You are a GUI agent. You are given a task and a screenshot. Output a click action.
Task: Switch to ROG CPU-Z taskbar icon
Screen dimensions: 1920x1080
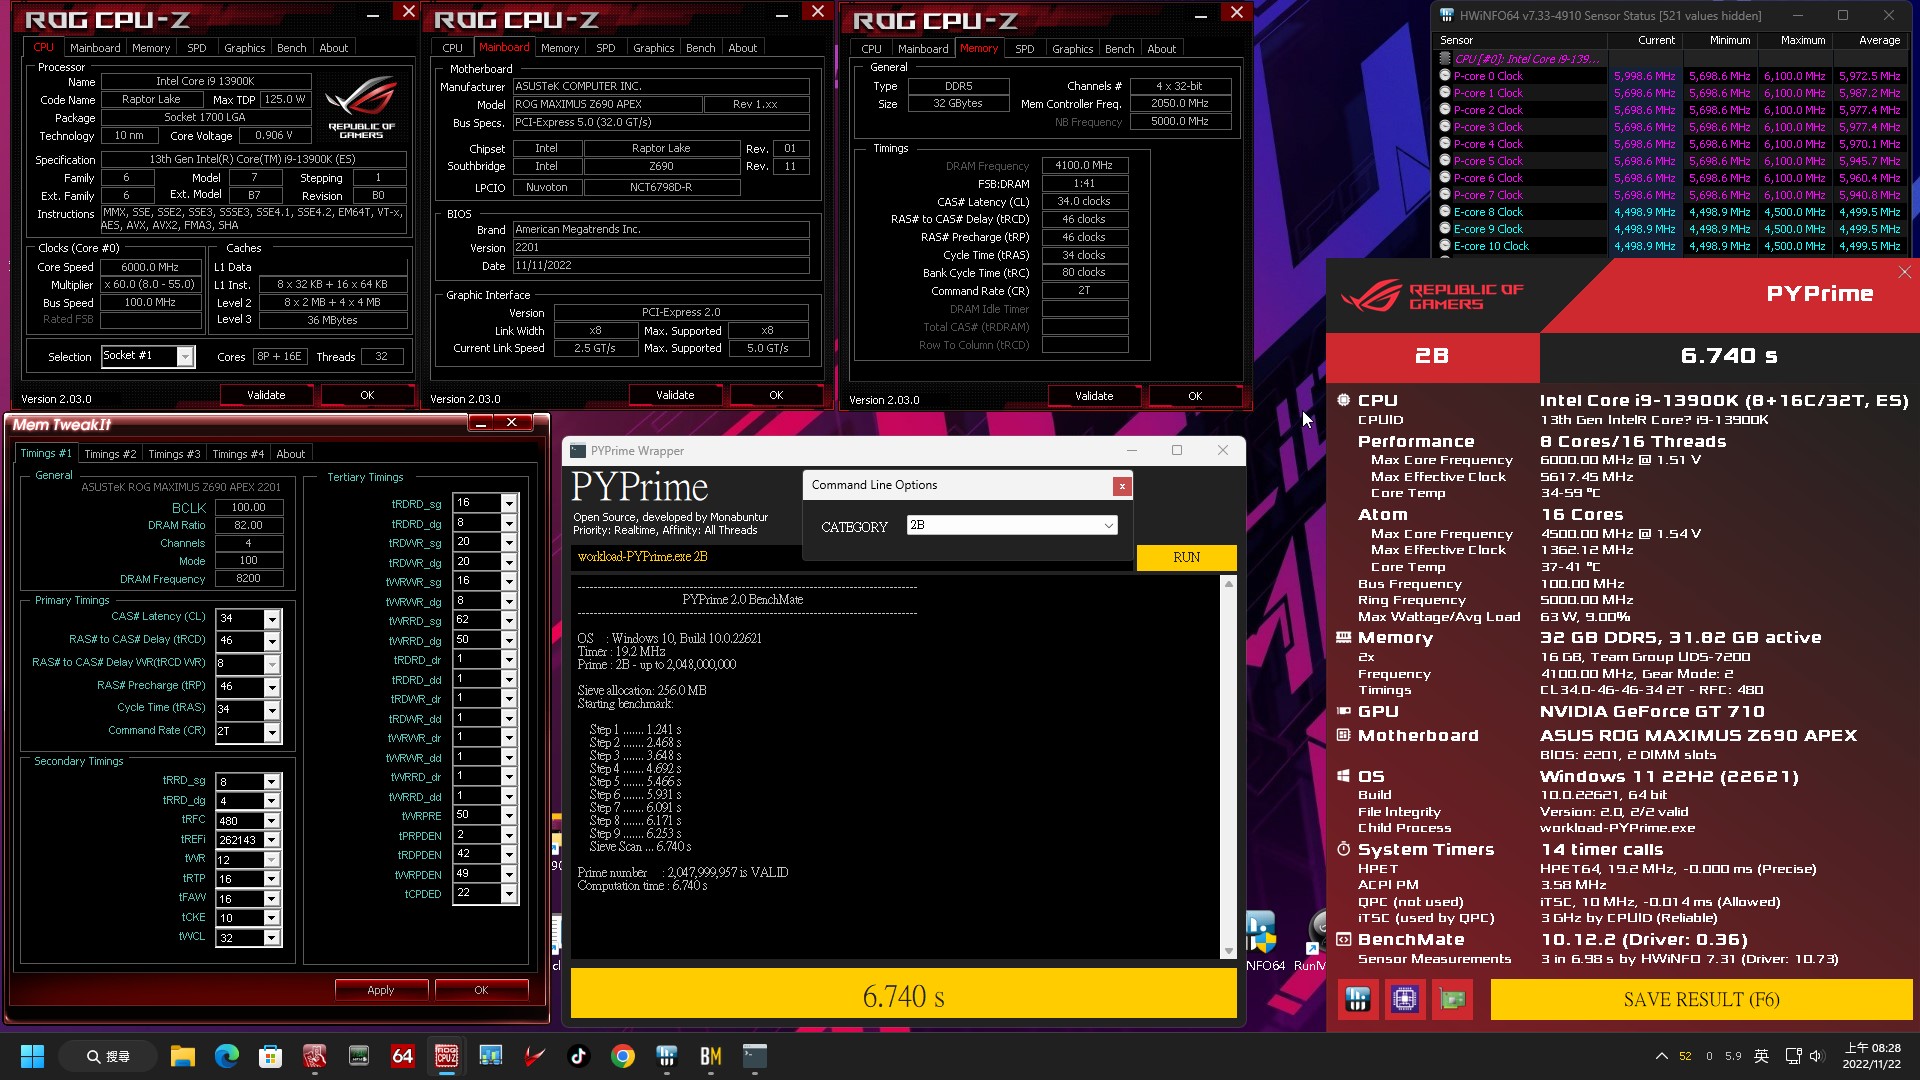tap(446, 1056)
